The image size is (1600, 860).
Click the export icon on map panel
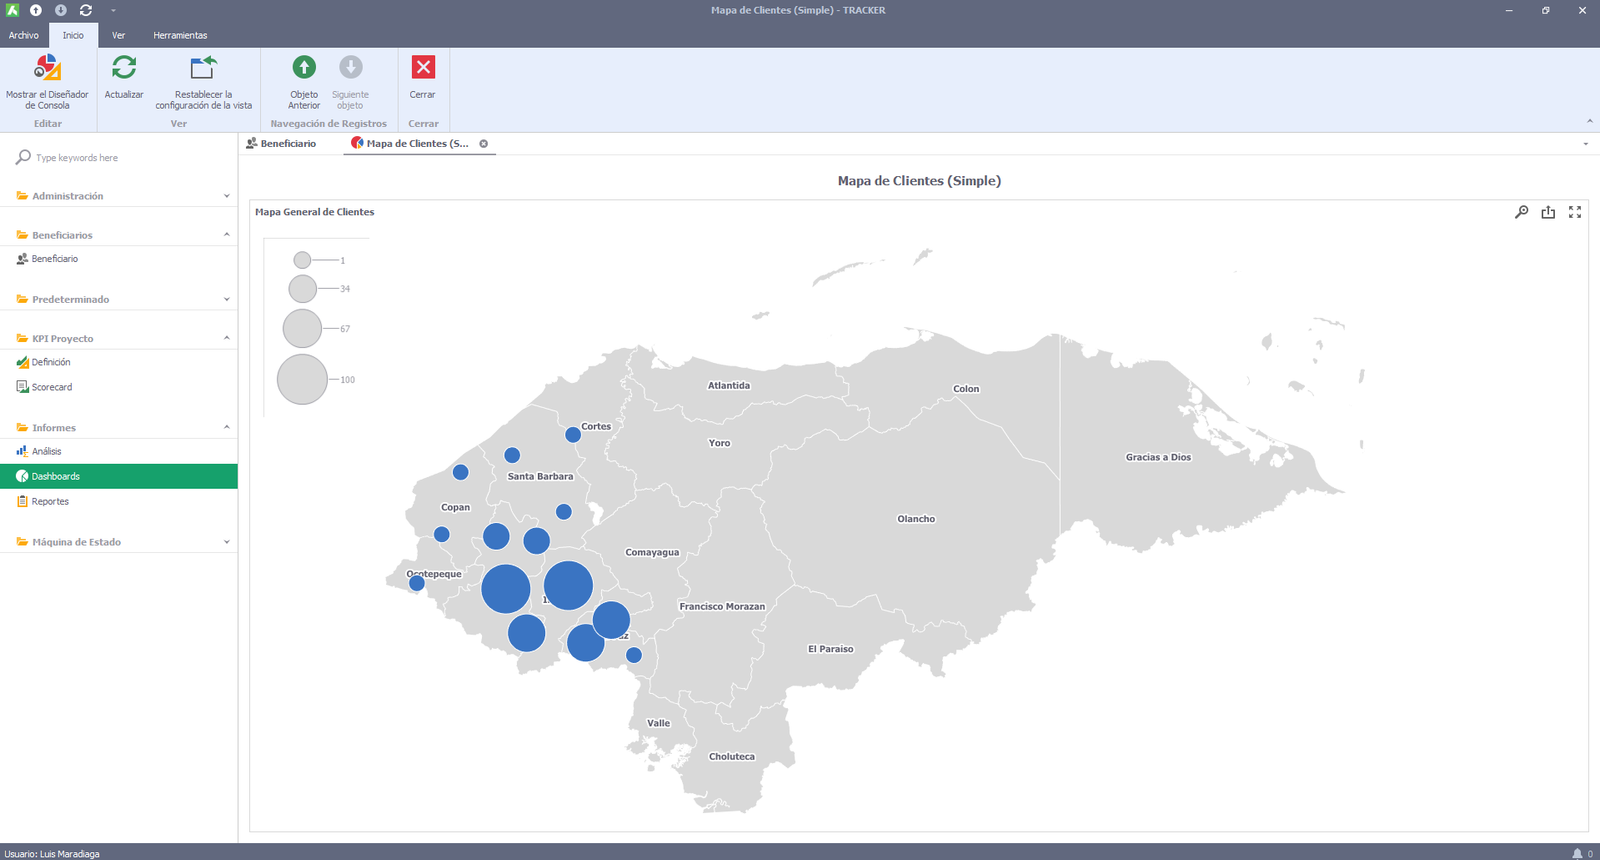point(1548,212)
